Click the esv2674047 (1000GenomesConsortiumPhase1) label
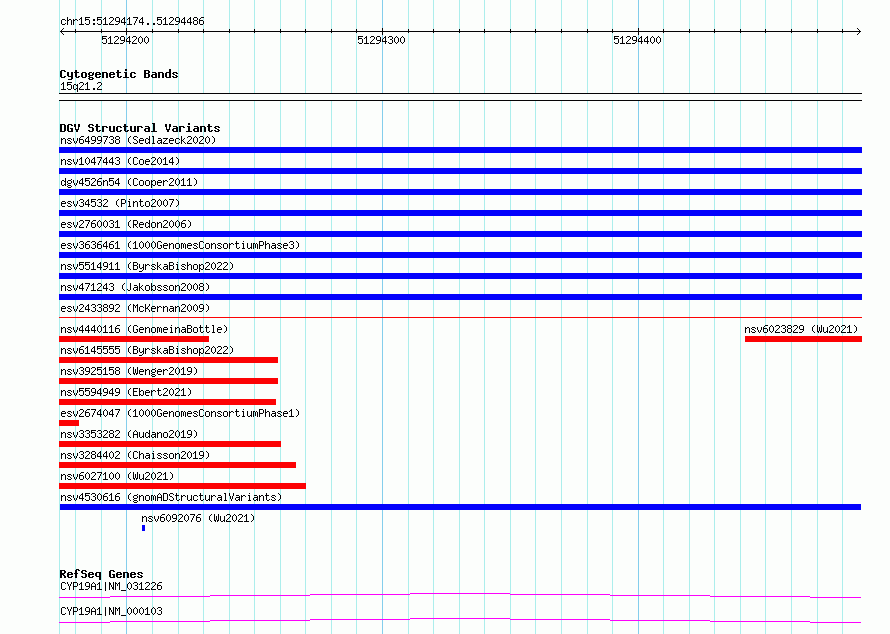890x634 pixels. click(x=180, y=413)
